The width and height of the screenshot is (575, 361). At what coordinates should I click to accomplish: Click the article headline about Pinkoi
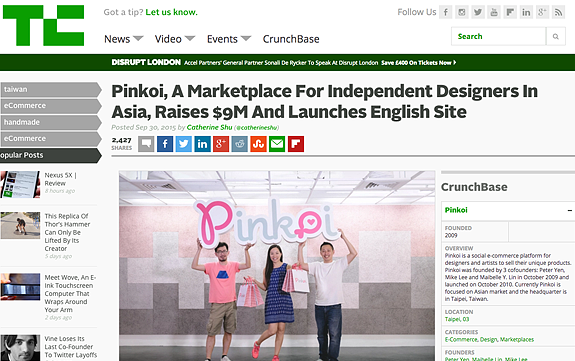pos(325,101)
